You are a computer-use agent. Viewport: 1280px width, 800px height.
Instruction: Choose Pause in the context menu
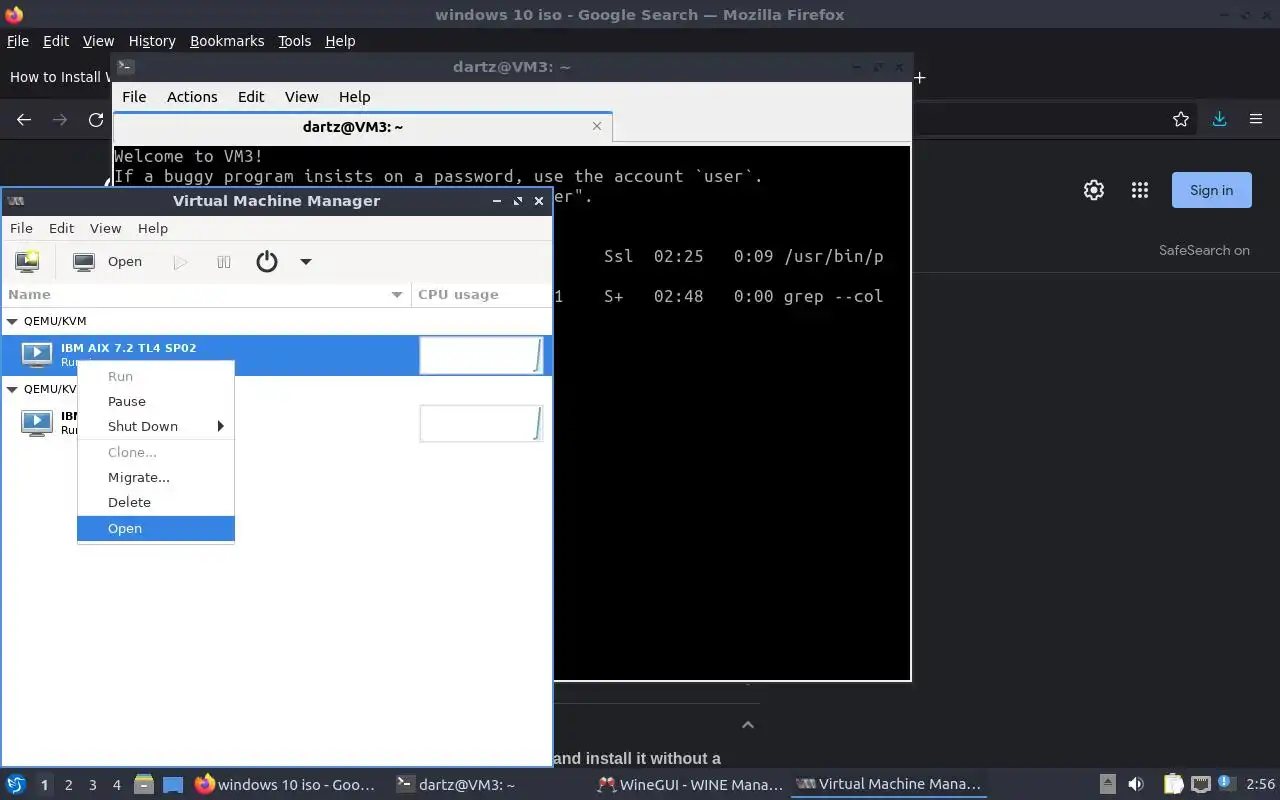pyautogui.click(x=156, y=401)
